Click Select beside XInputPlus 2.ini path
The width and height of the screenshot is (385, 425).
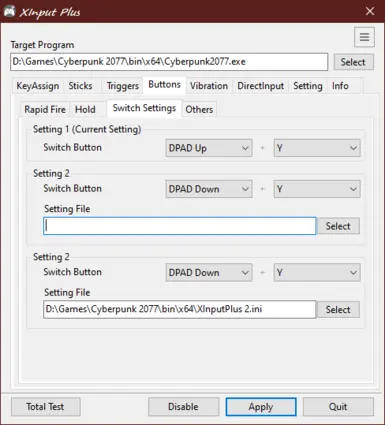point(338,310)
